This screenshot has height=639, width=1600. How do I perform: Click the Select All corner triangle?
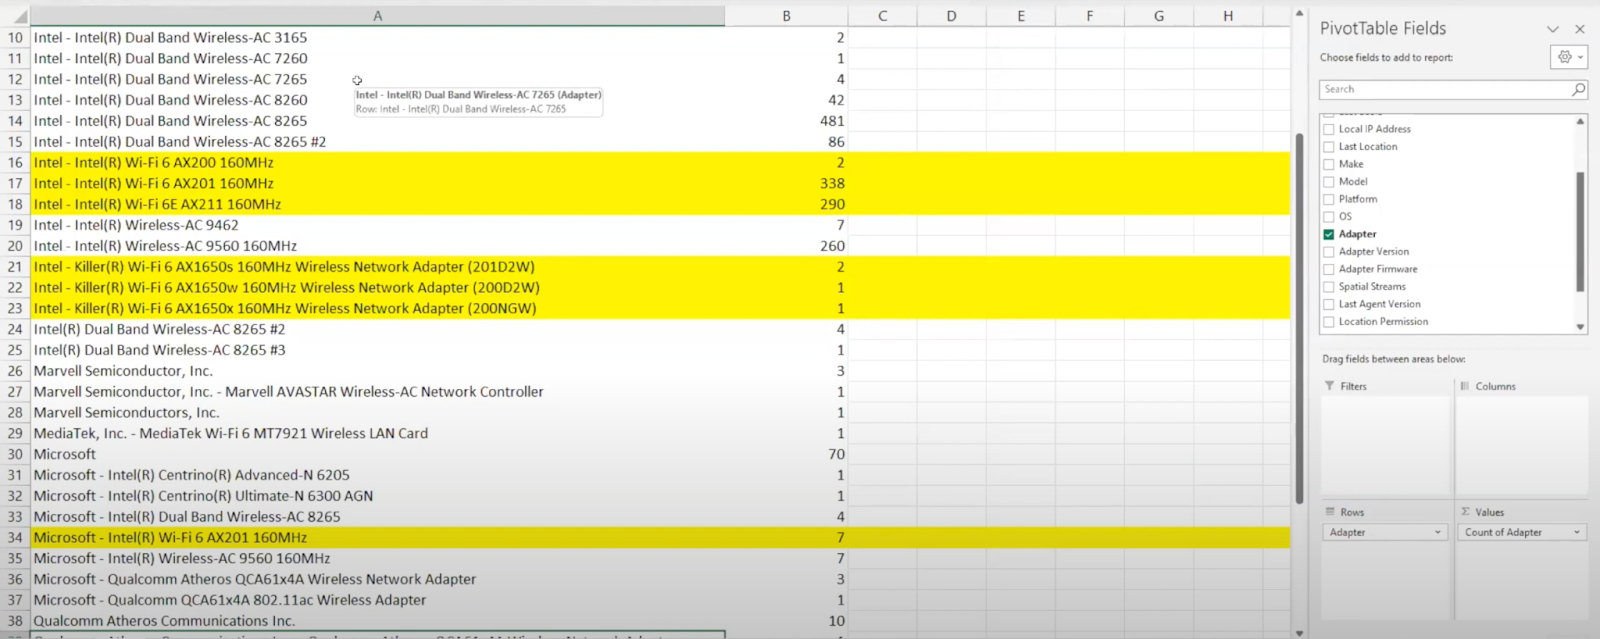coord(19,16)
